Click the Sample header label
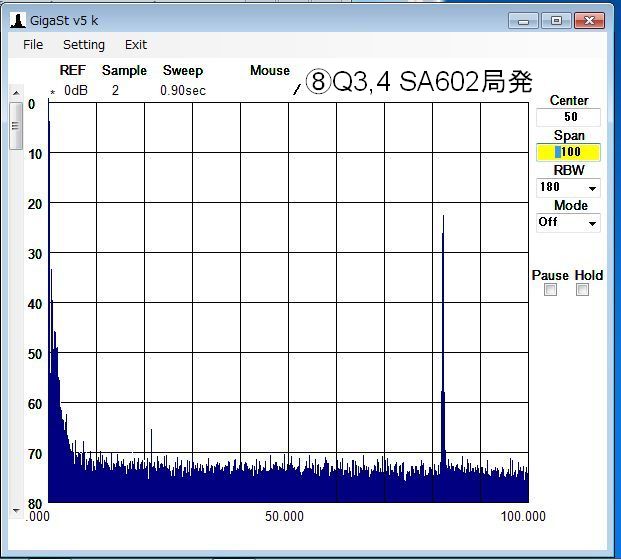 [124, 70]
